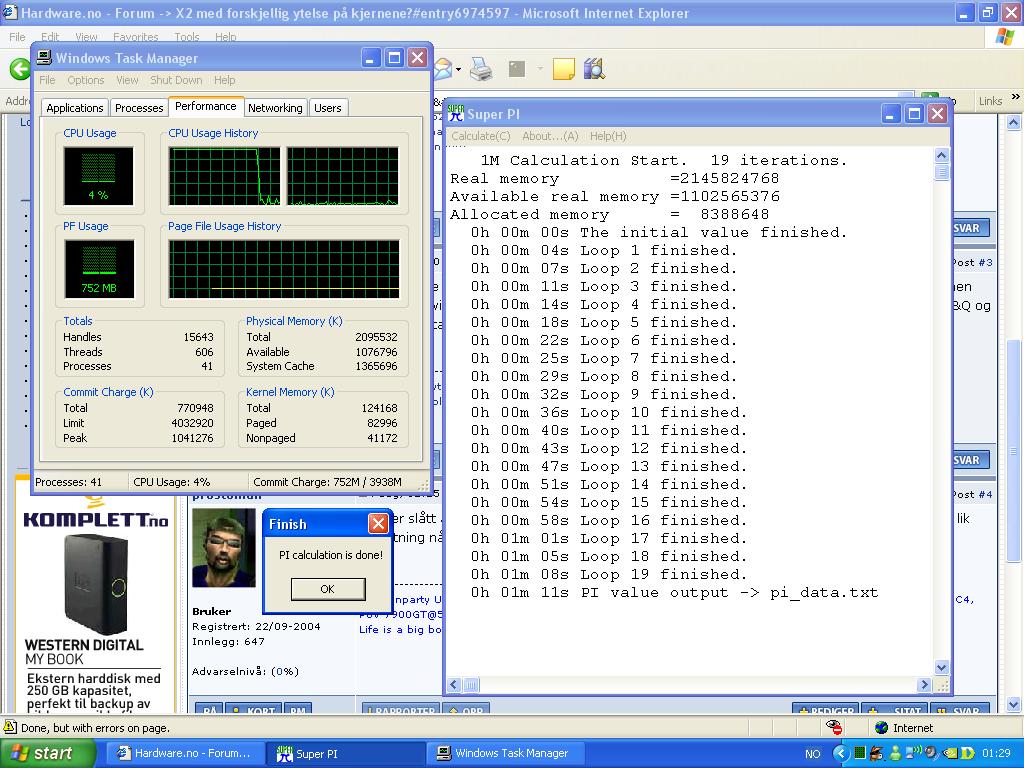Expand hidden tray icons chevron
1024x768 pixels.
click(840, 754)
